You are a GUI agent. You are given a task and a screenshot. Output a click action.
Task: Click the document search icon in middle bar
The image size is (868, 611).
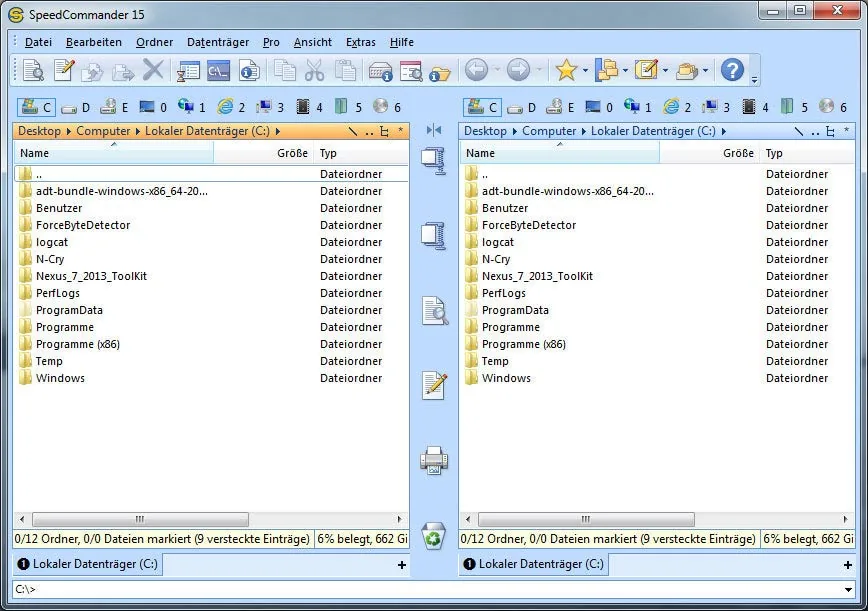tap(435, 310)
